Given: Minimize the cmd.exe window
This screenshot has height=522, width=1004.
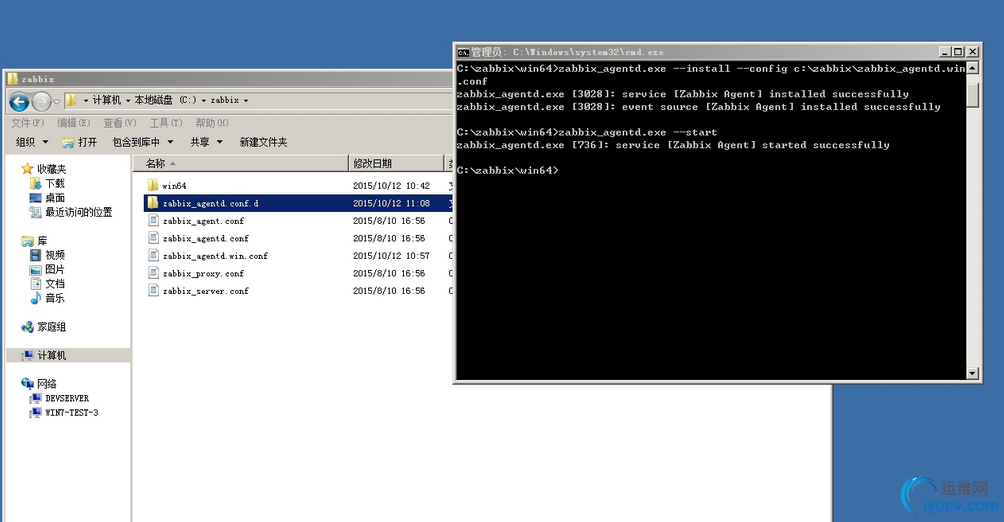Looking at the screenshot, I should (944, 51).
